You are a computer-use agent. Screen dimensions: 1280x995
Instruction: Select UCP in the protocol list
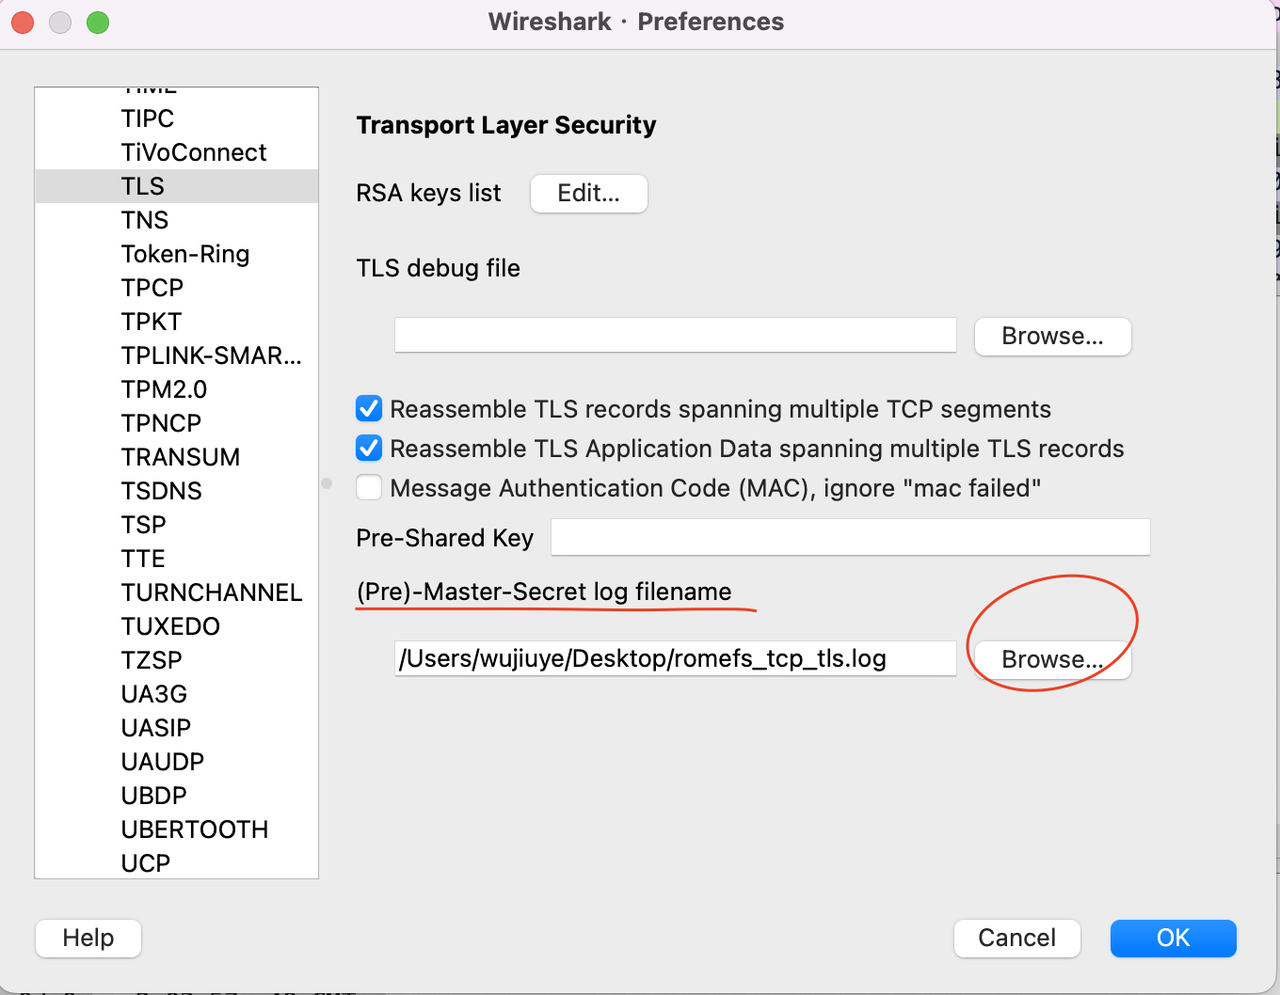177,862
